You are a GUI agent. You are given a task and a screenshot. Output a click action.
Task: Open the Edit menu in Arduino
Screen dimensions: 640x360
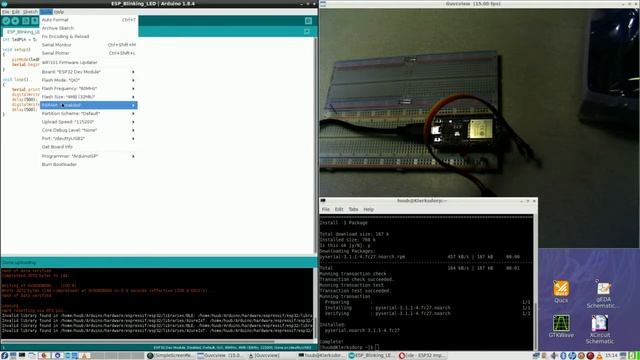point(16,12)
